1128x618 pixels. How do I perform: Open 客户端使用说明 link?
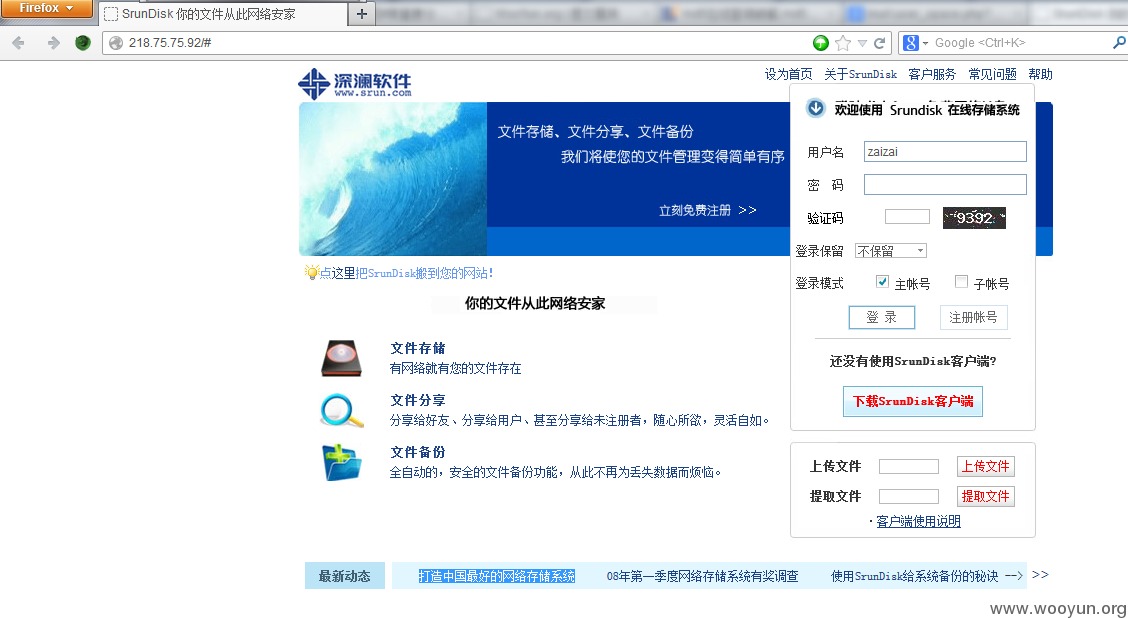coord(918,522)
